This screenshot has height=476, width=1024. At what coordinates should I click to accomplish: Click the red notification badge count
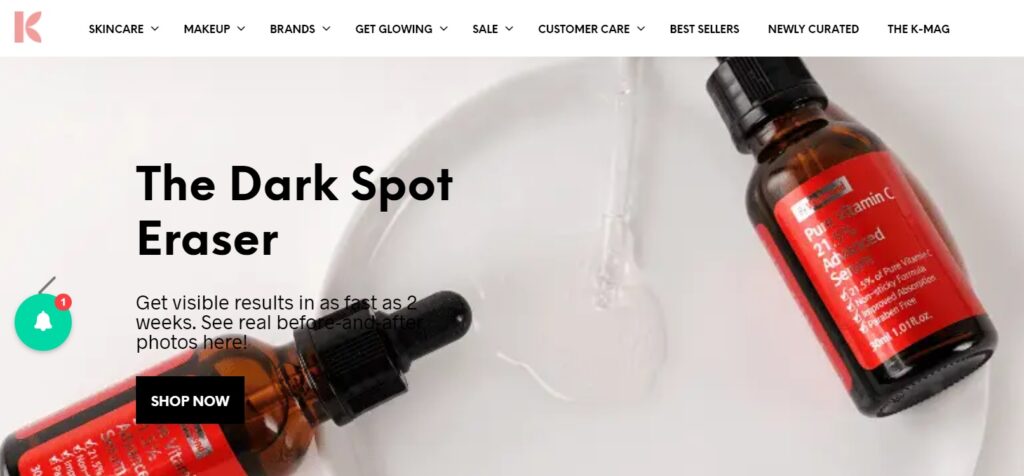(x=63, y=302)
